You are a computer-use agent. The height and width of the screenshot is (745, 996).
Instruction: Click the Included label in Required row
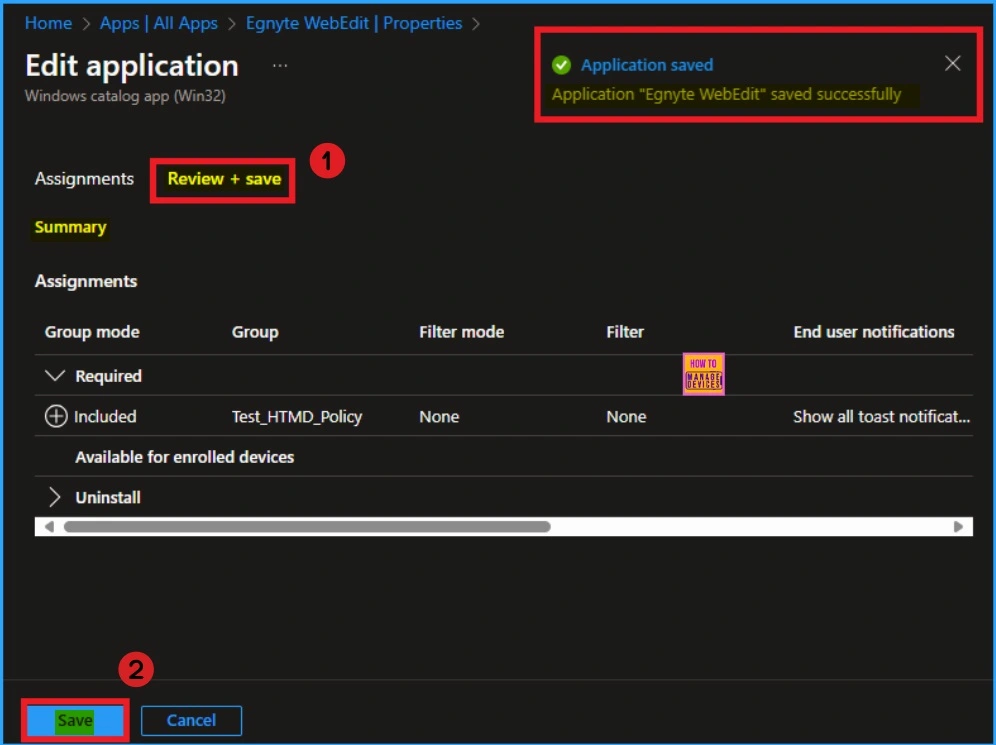pyautogui.click(x=105, y=417)
